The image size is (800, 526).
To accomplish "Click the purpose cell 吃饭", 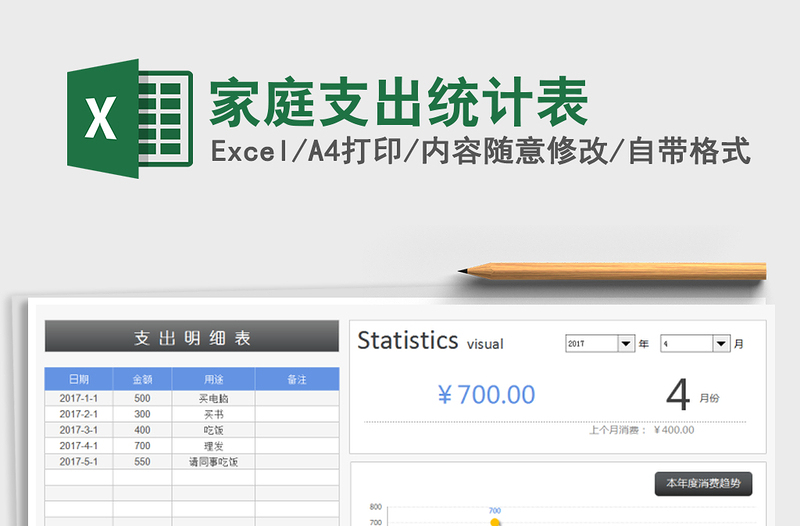I will coord(213,430).
